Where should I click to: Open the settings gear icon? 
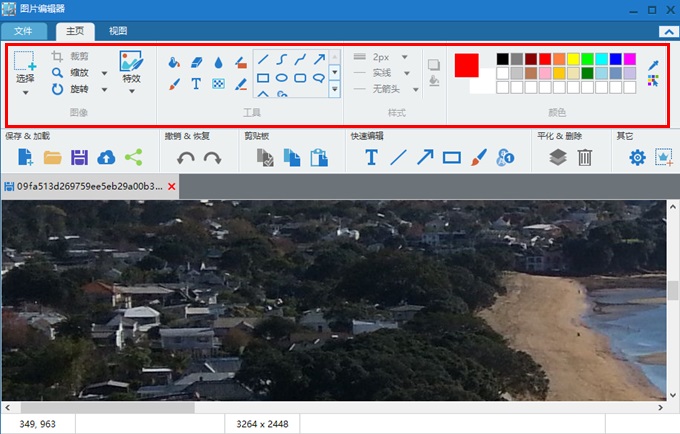[637, 157]
